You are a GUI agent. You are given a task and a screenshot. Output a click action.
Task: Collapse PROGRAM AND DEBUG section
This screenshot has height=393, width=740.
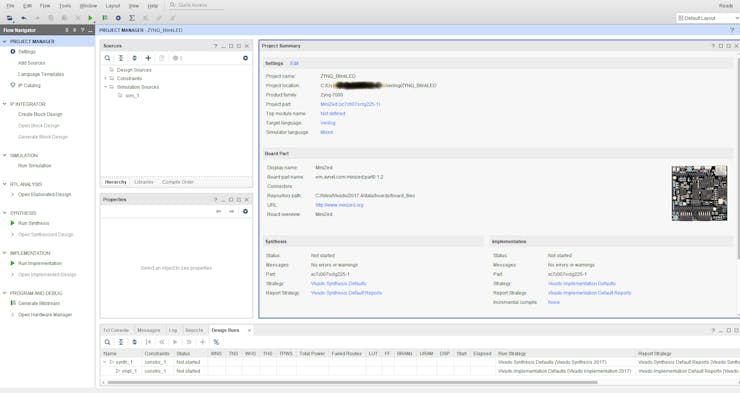(4, 293)
